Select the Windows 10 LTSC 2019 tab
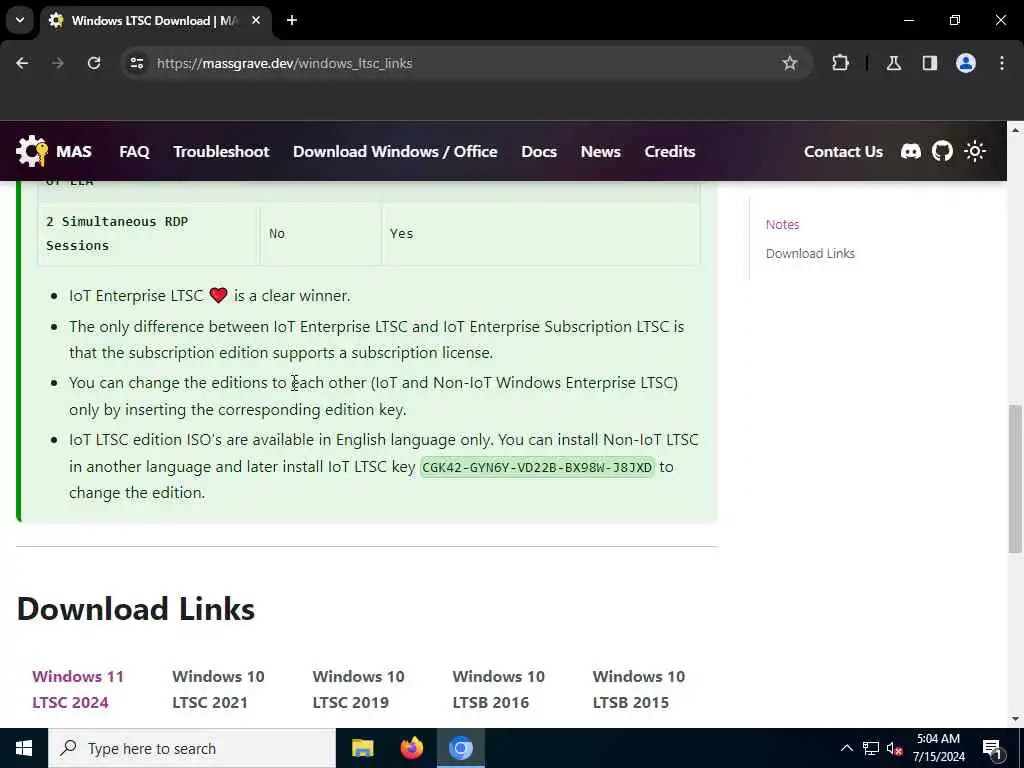1024x768 pixels. point(359,690)
